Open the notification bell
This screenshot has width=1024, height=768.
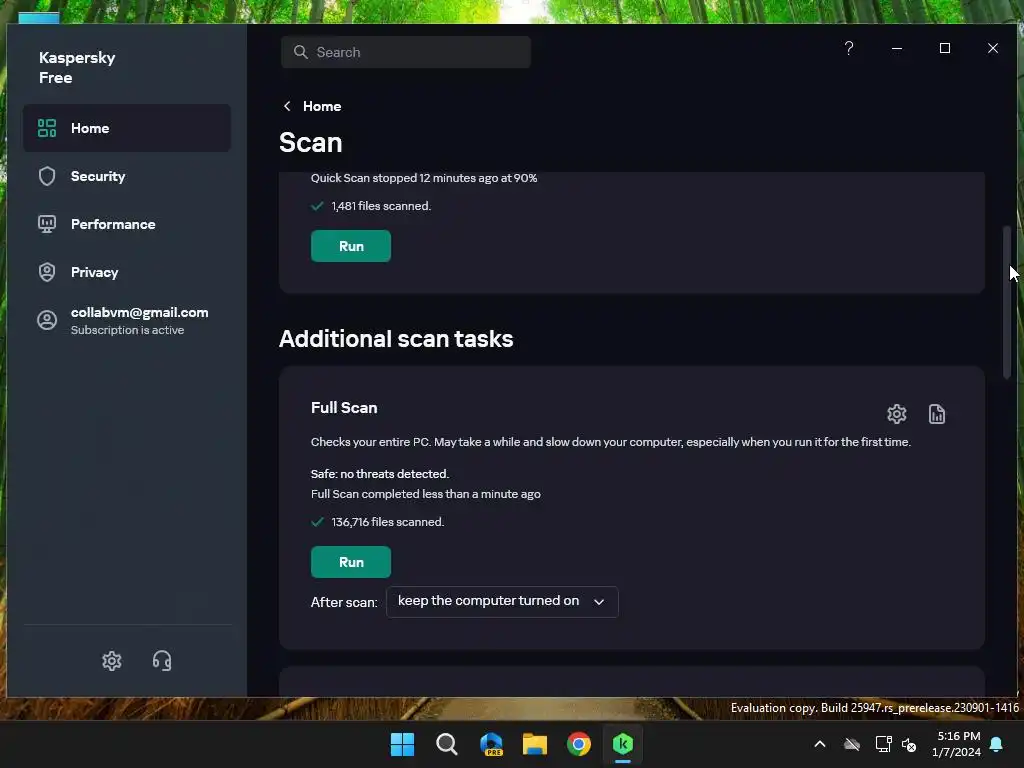tap(997, 744)
